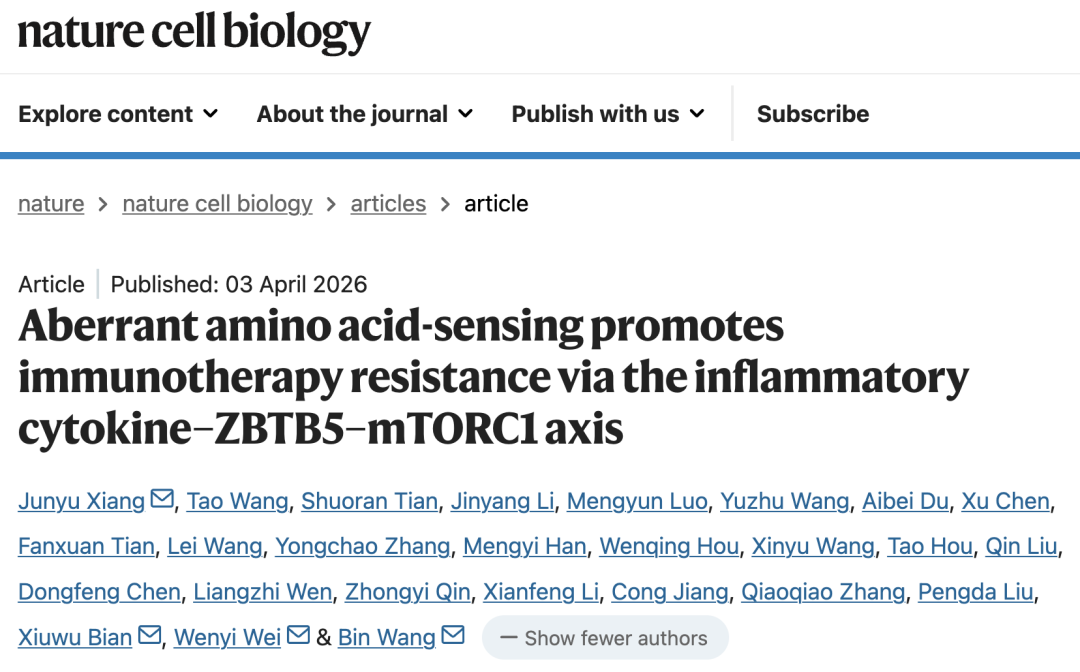
Task: Click envelope icon beside Wenyi Wei
Action: [298, 636]
